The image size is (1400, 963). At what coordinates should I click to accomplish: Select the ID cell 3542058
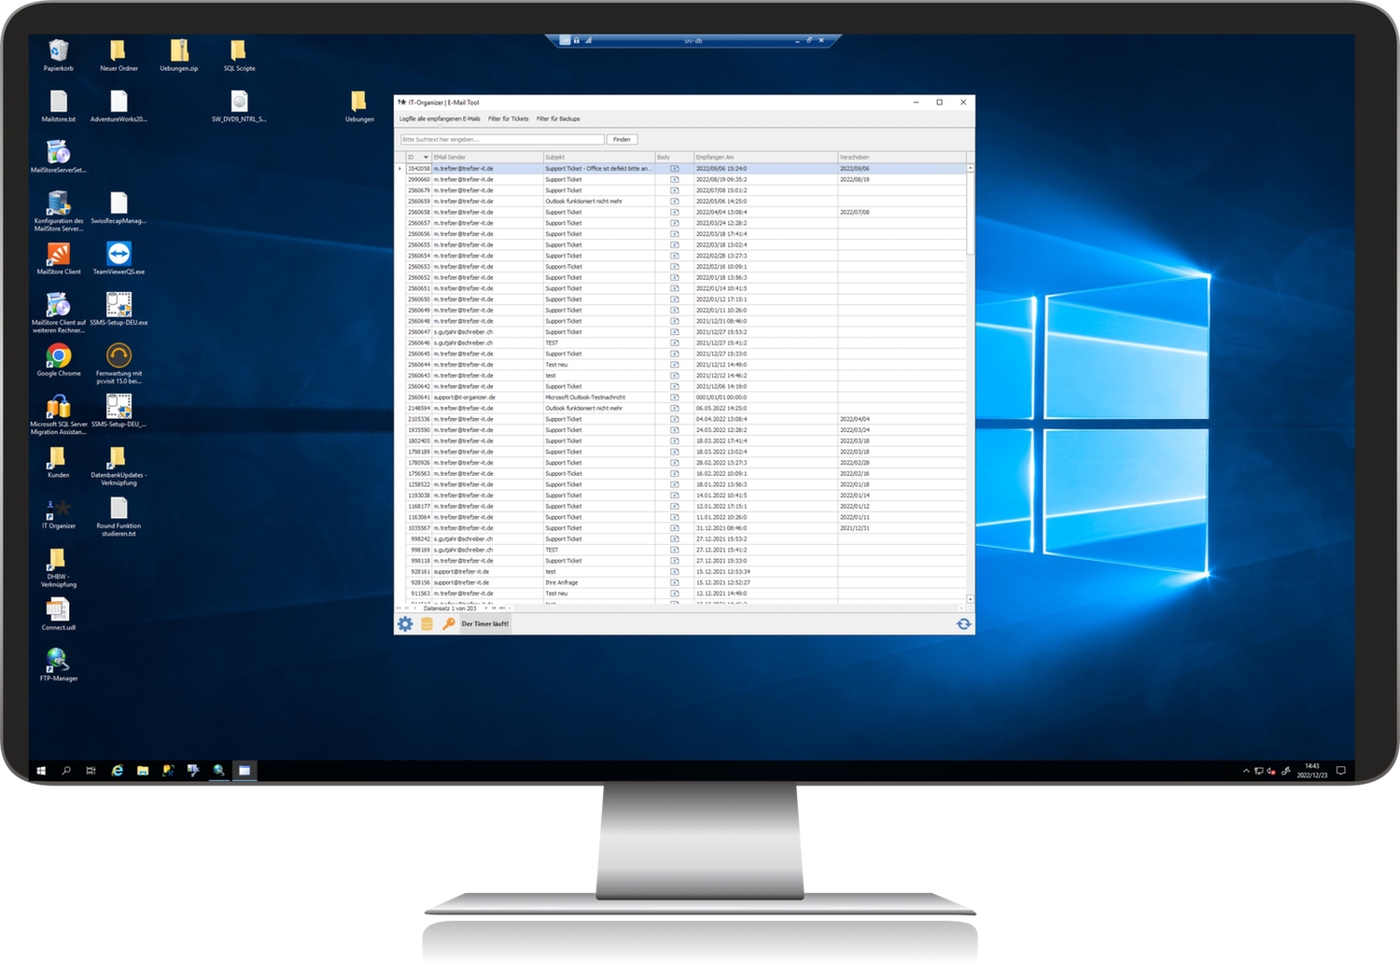[x=419, y=169]
